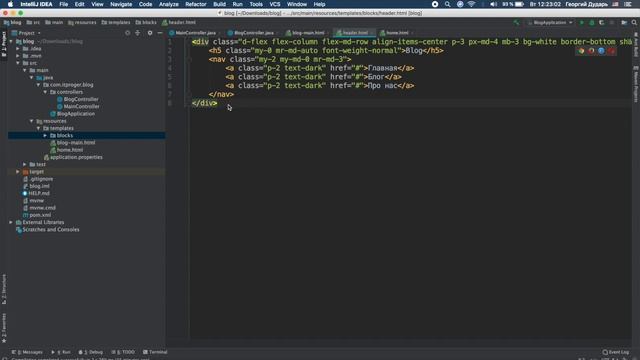
Task: Expand the target folder arrow
Action: point(18,172)
